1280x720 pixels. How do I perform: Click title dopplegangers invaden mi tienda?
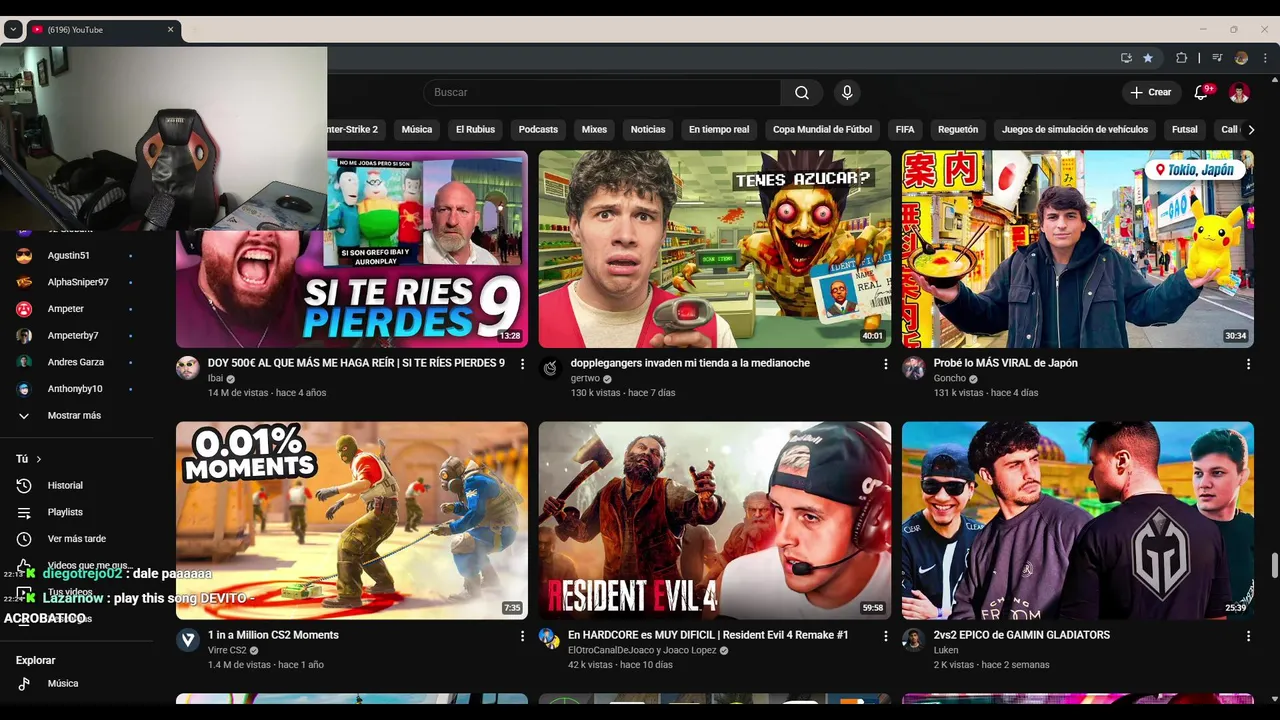click(690, 363)
